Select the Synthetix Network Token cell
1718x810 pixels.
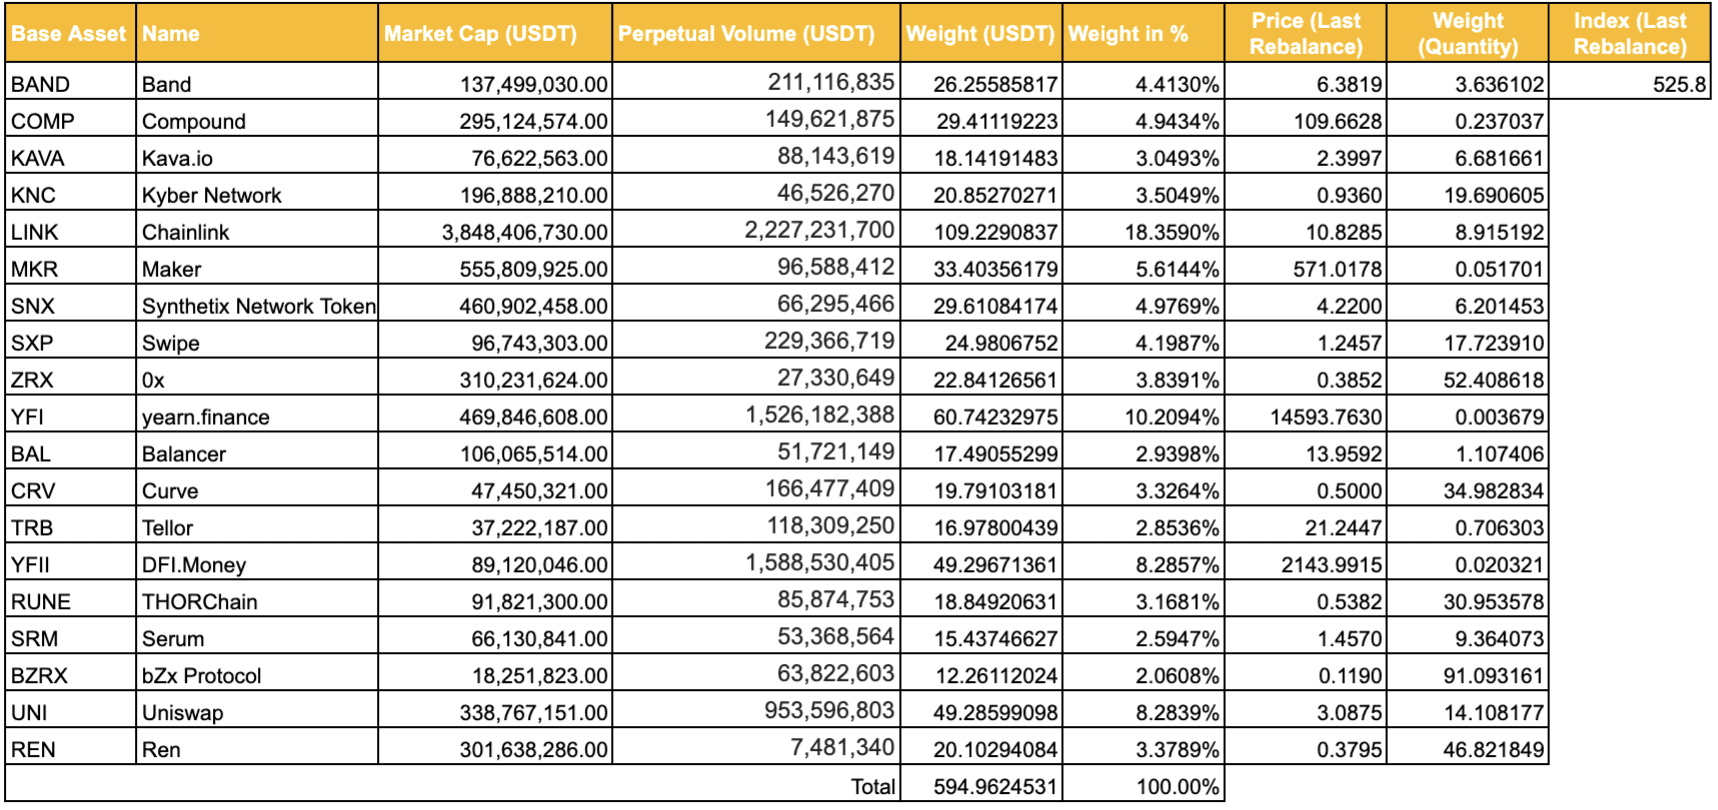tap(257, 304)
